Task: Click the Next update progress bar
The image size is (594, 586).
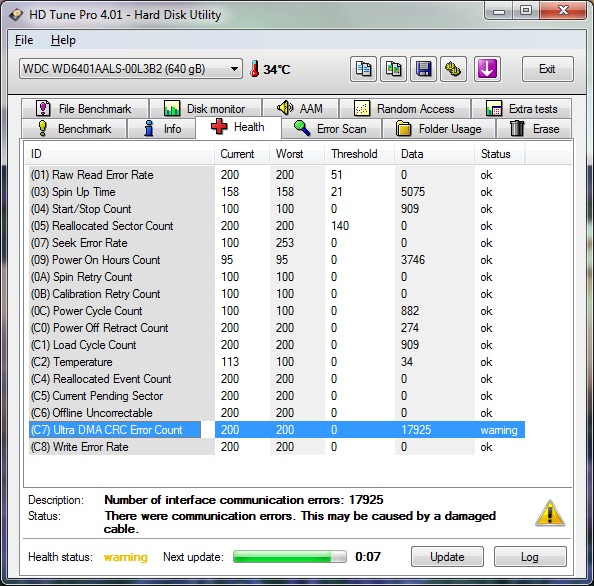Action: click(290, 556)
